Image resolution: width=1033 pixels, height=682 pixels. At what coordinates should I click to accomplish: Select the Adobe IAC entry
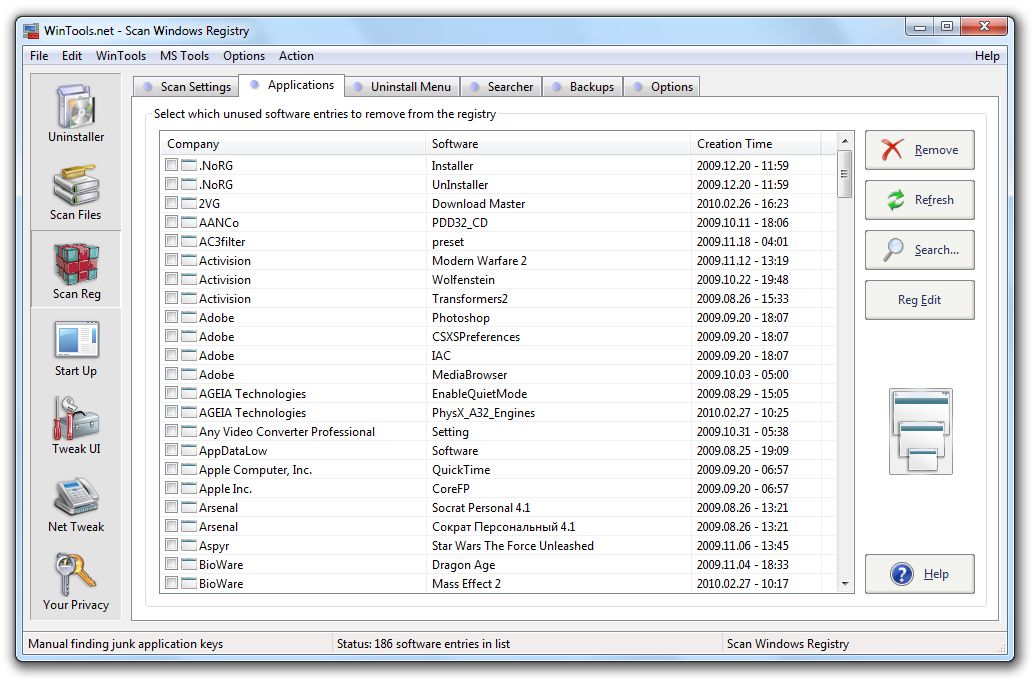[x=441, y=356]
